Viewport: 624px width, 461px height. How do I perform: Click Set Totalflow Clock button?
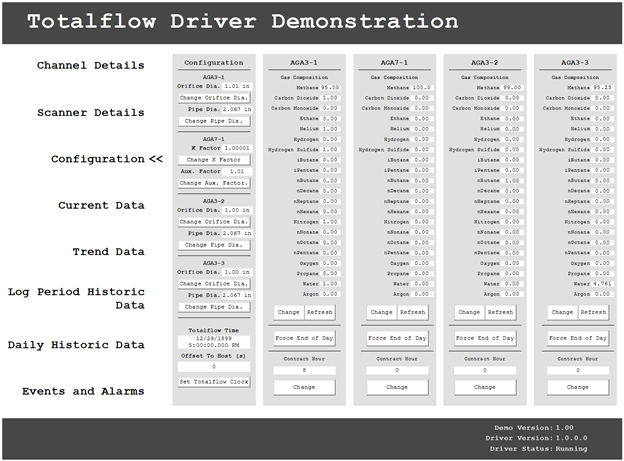[214, 382]
